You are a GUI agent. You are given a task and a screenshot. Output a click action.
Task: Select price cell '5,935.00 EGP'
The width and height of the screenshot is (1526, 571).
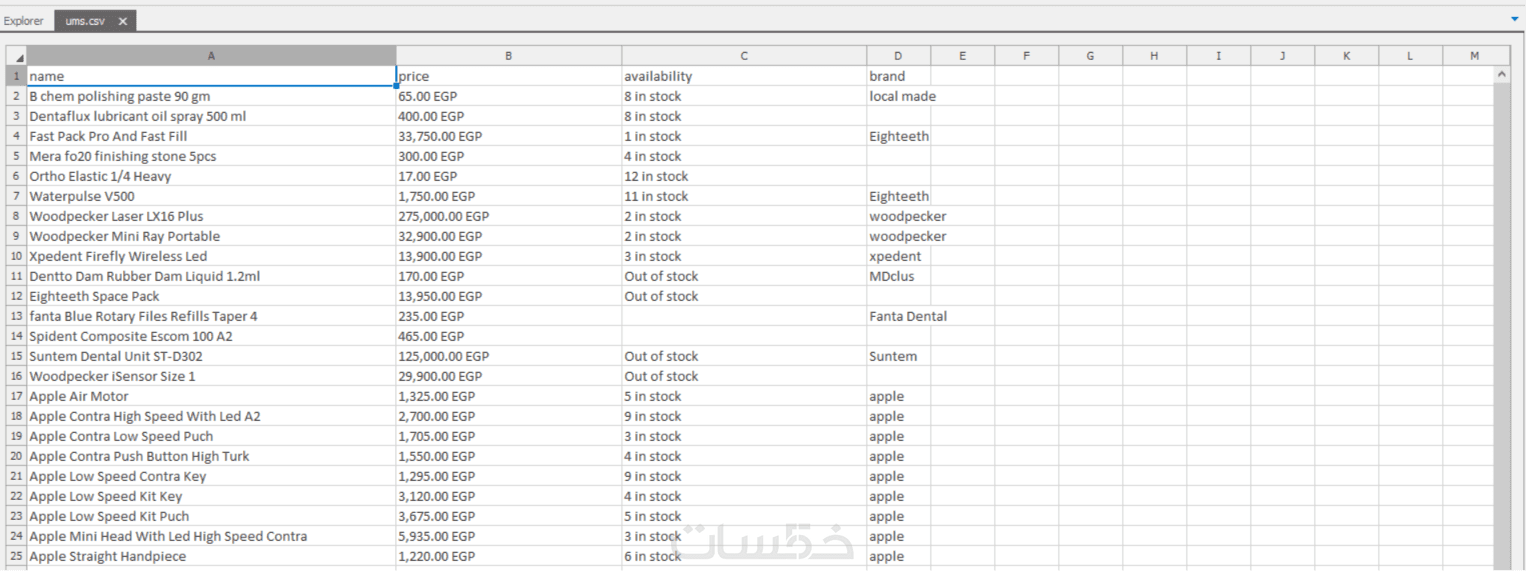(509, 536)
